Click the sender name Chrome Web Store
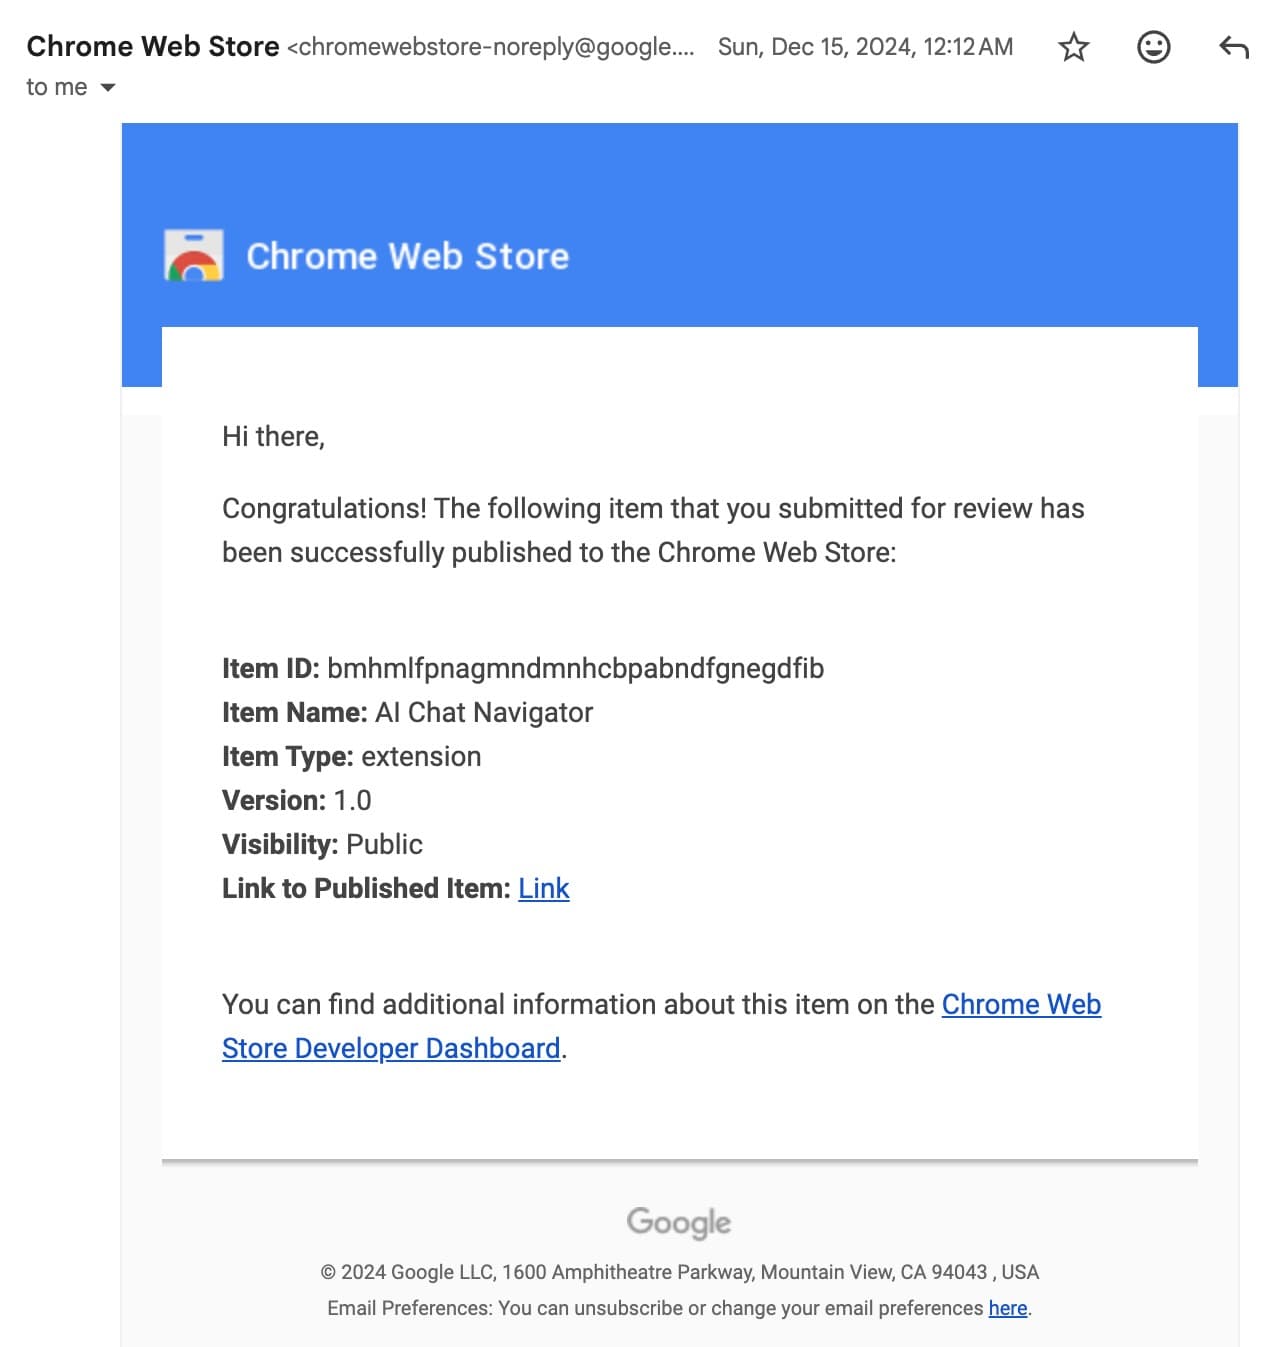Image resolution: width=1282 pixels, height=1347 pixels. 152,46
